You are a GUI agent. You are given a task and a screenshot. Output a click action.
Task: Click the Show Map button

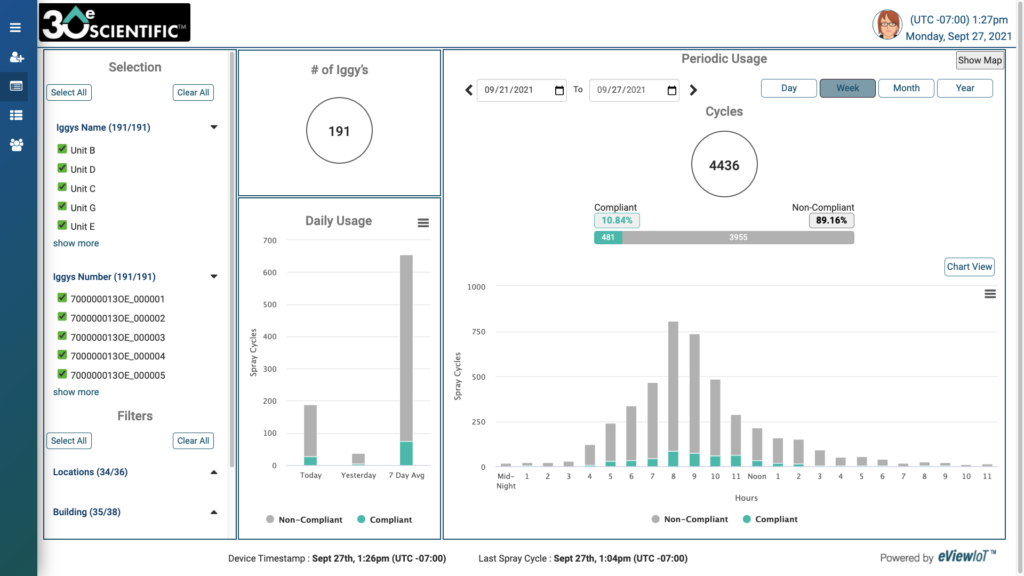(x=979, y=60)
